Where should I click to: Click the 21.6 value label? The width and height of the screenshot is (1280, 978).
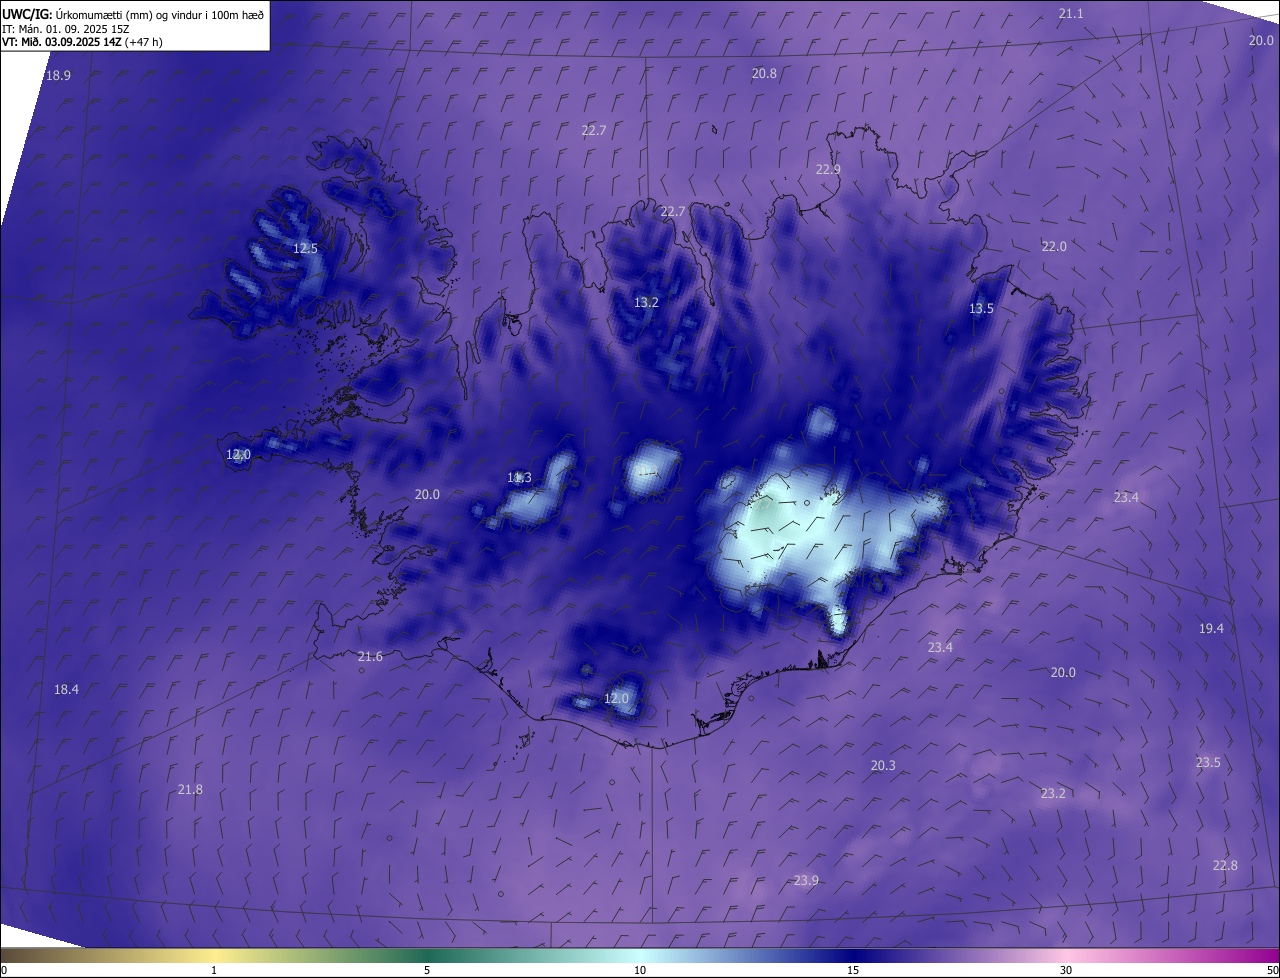point(370,657)
